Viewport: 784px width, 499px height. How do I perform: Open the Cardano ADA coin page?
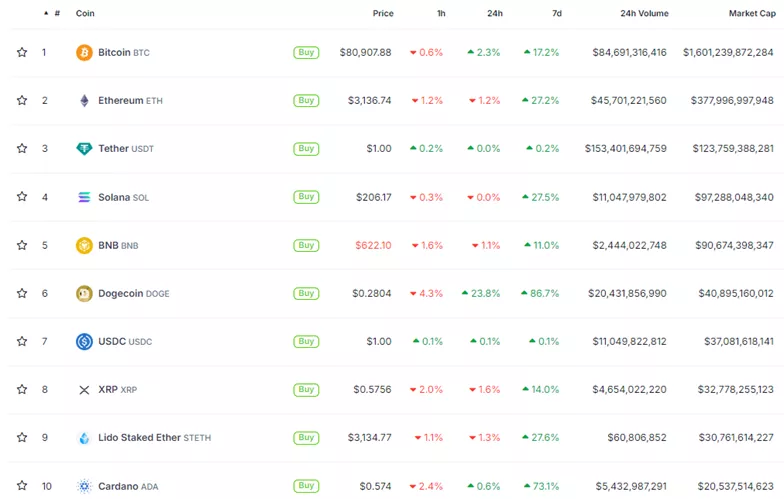point(128,486)
